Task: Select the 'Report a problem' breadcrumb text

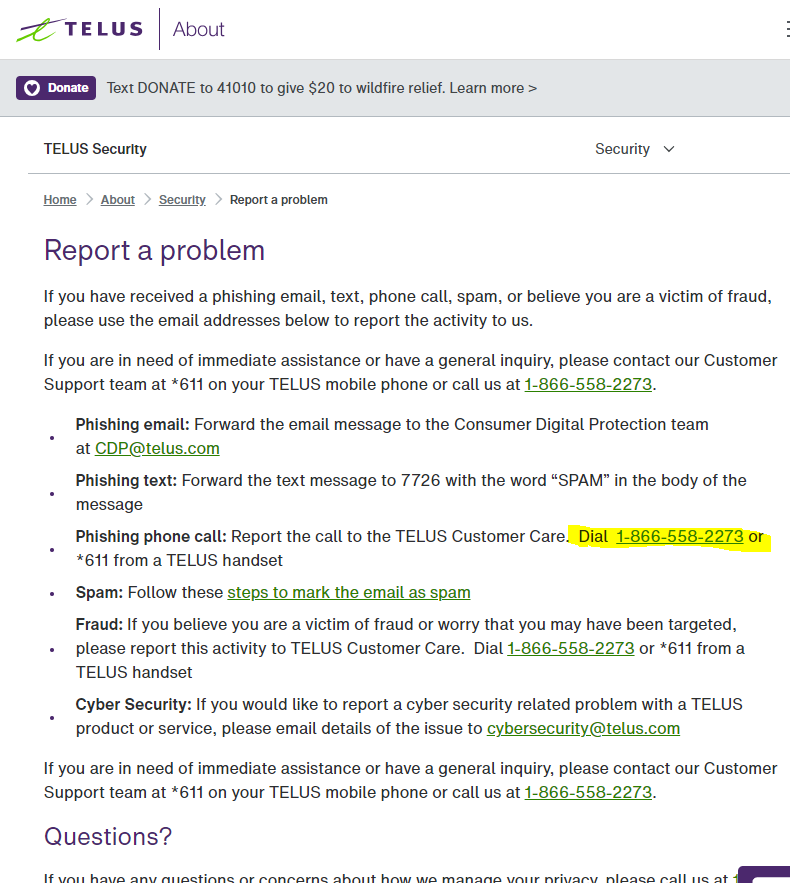Action: [x=279, y=200]
